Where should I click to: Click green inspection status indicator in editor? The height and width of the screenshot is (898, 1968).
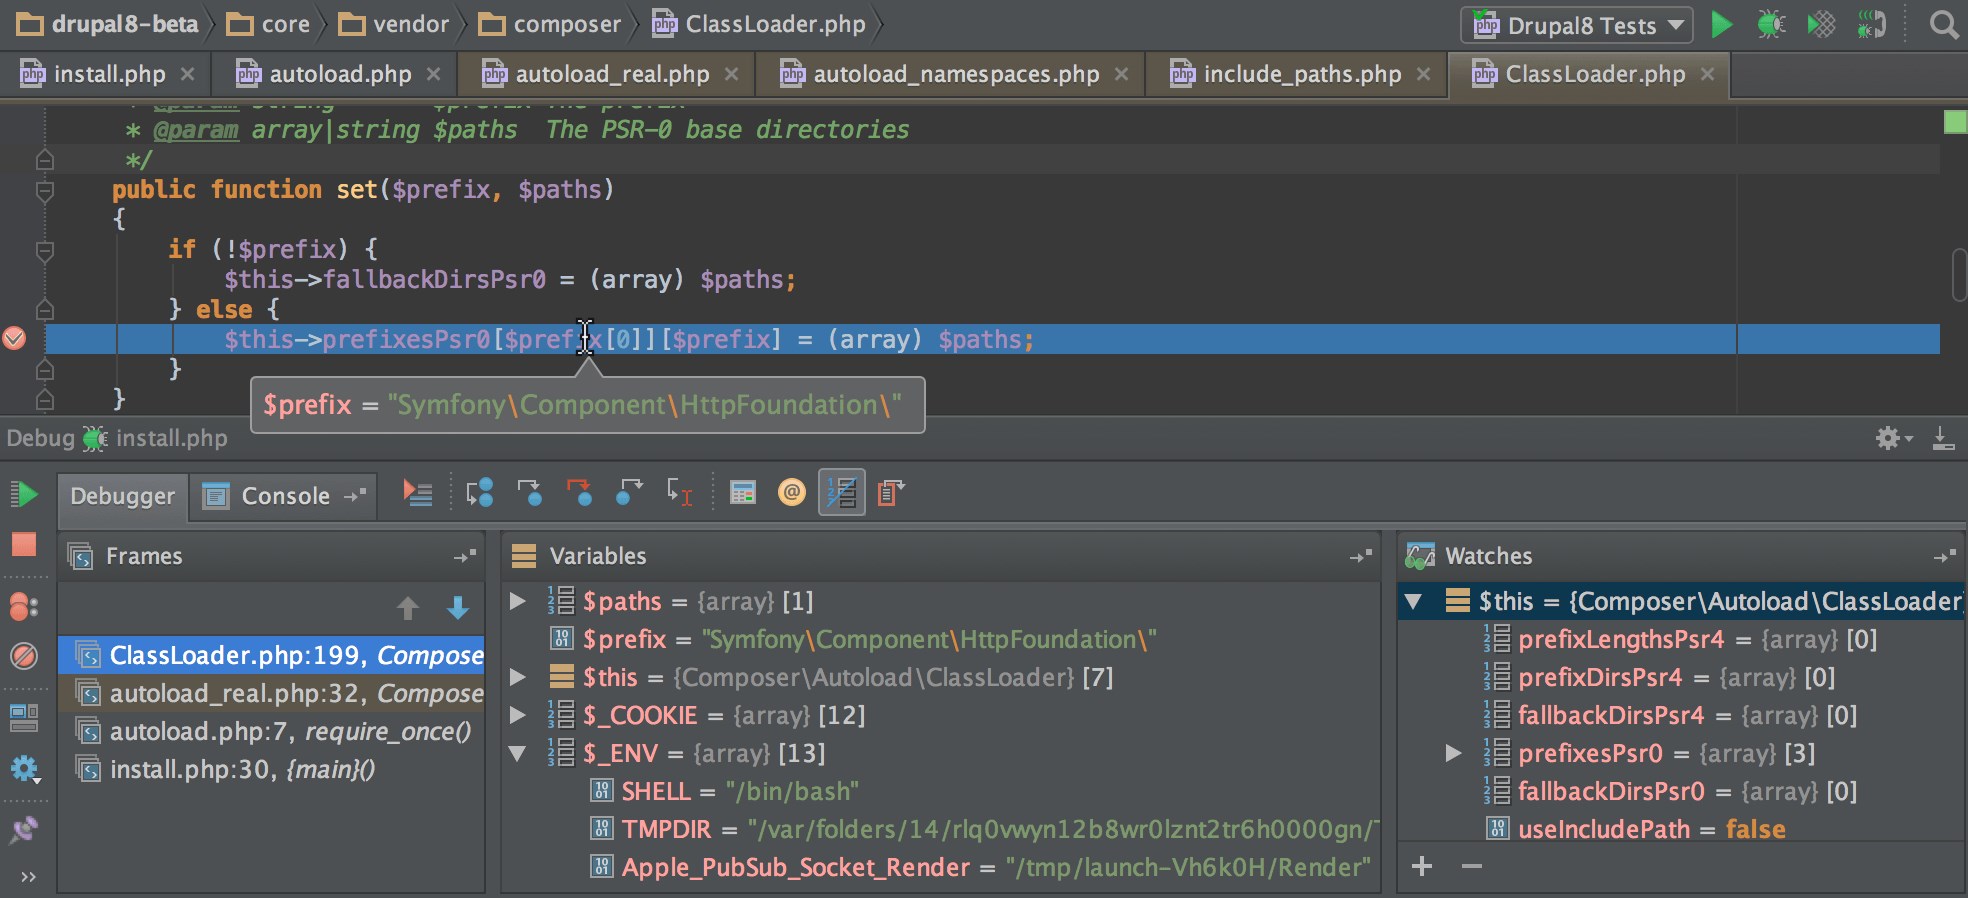point(1954,122)
